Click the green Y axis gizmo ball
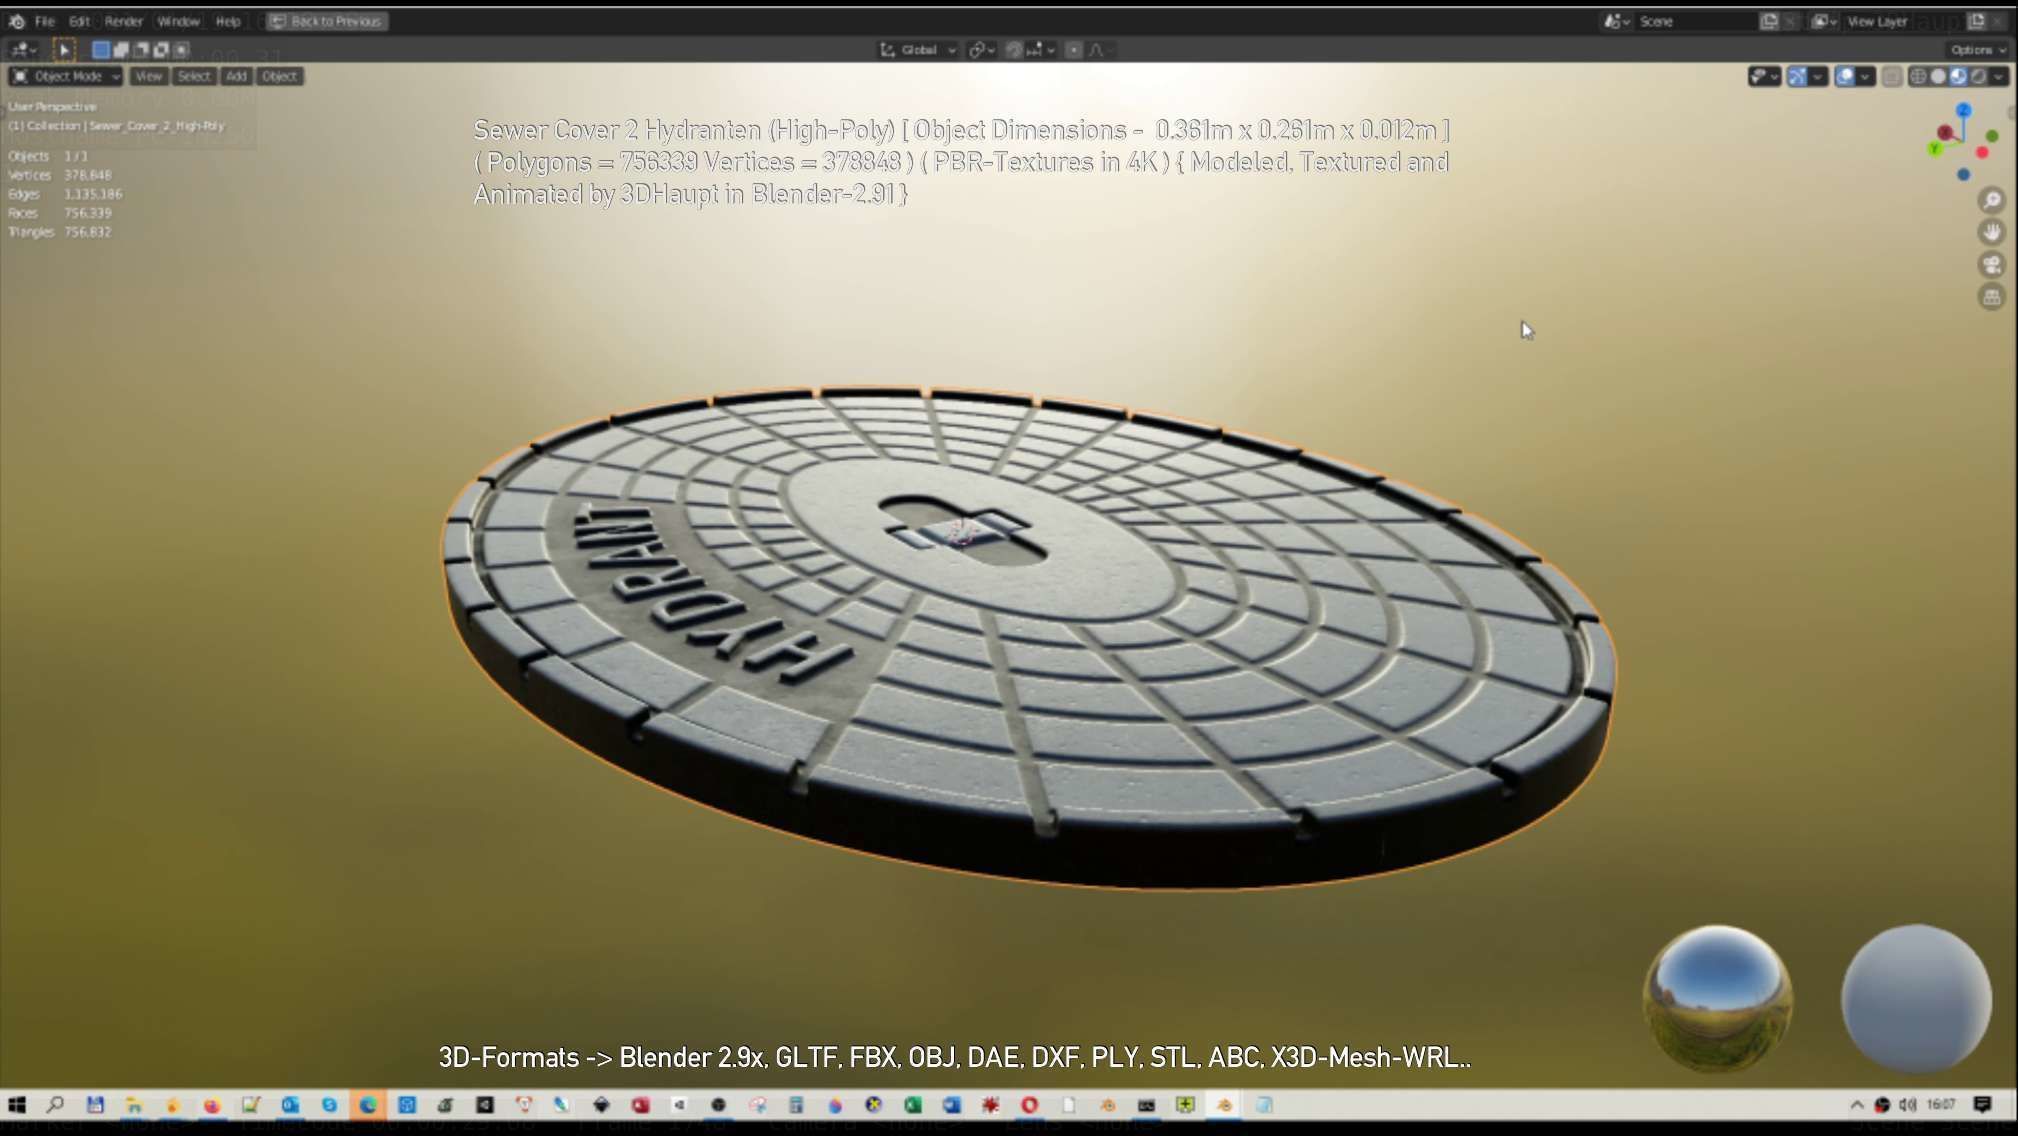This screenshot has width=2018, height=1136. click(x=1935, y=149)
